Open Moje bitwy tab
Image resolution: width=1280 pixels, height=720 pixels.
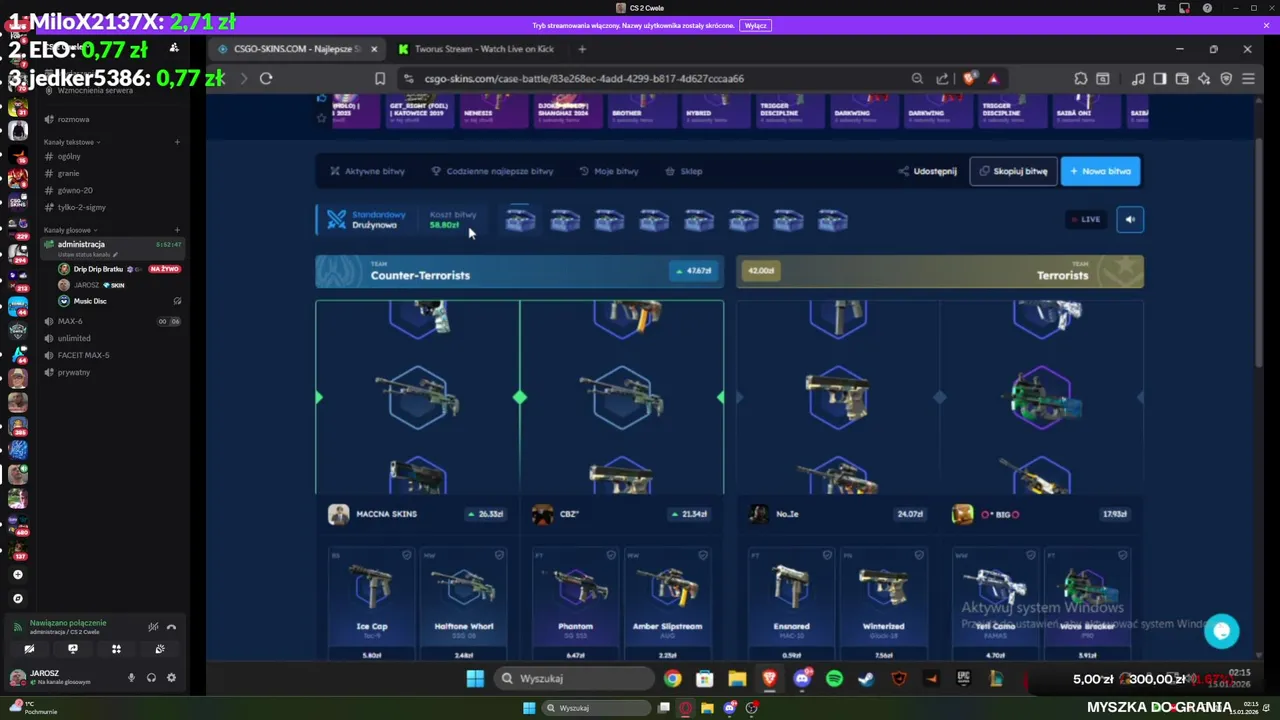pyautogui.click(x=608, y=171)
